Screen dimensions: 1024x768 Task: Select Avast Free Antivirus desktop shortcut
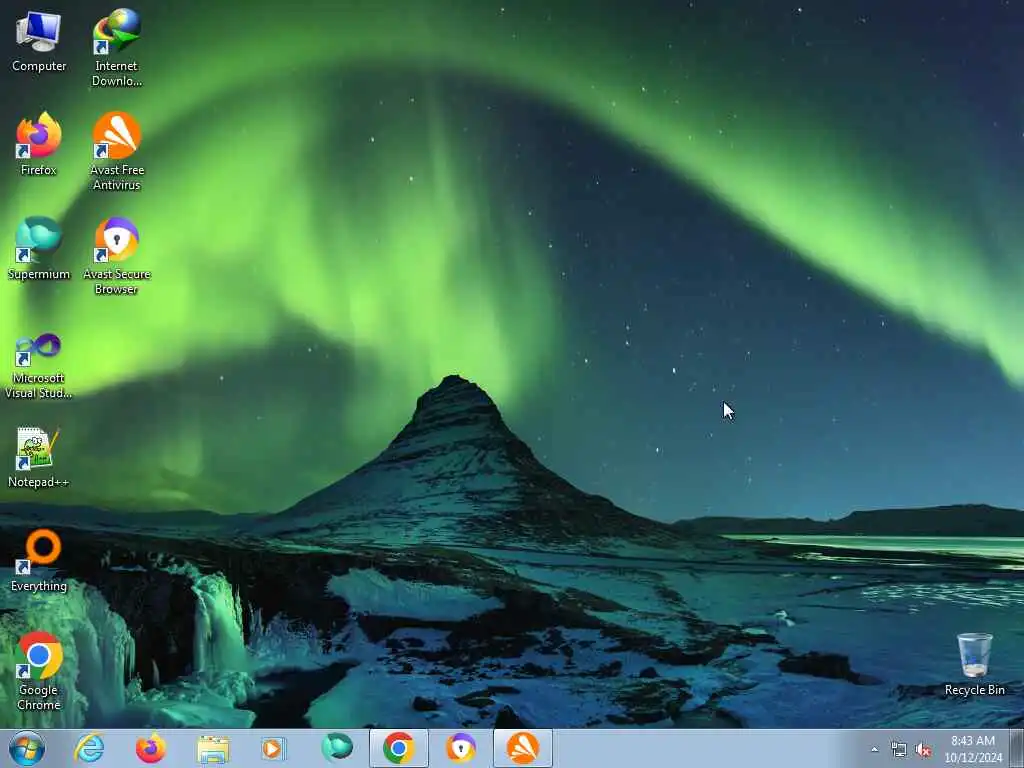(x=117, y=151)
